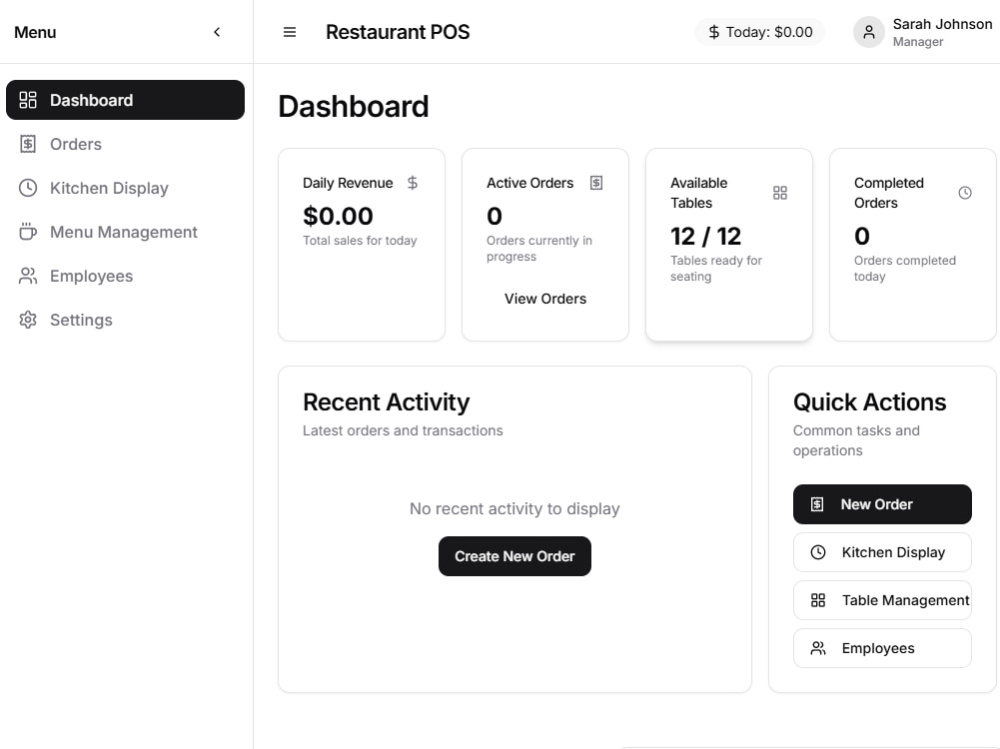Click the Employees quick action button

point(882,648)
